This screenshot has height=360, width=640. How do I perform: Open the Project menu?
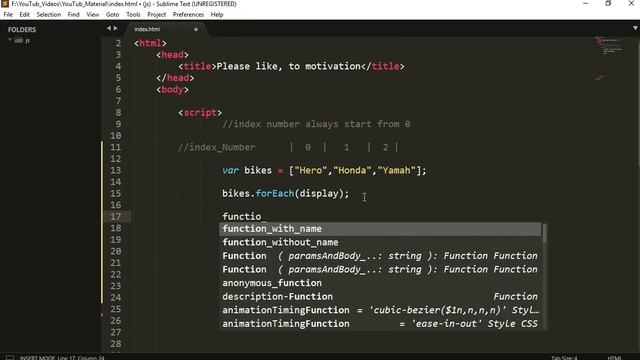[156, 15]
